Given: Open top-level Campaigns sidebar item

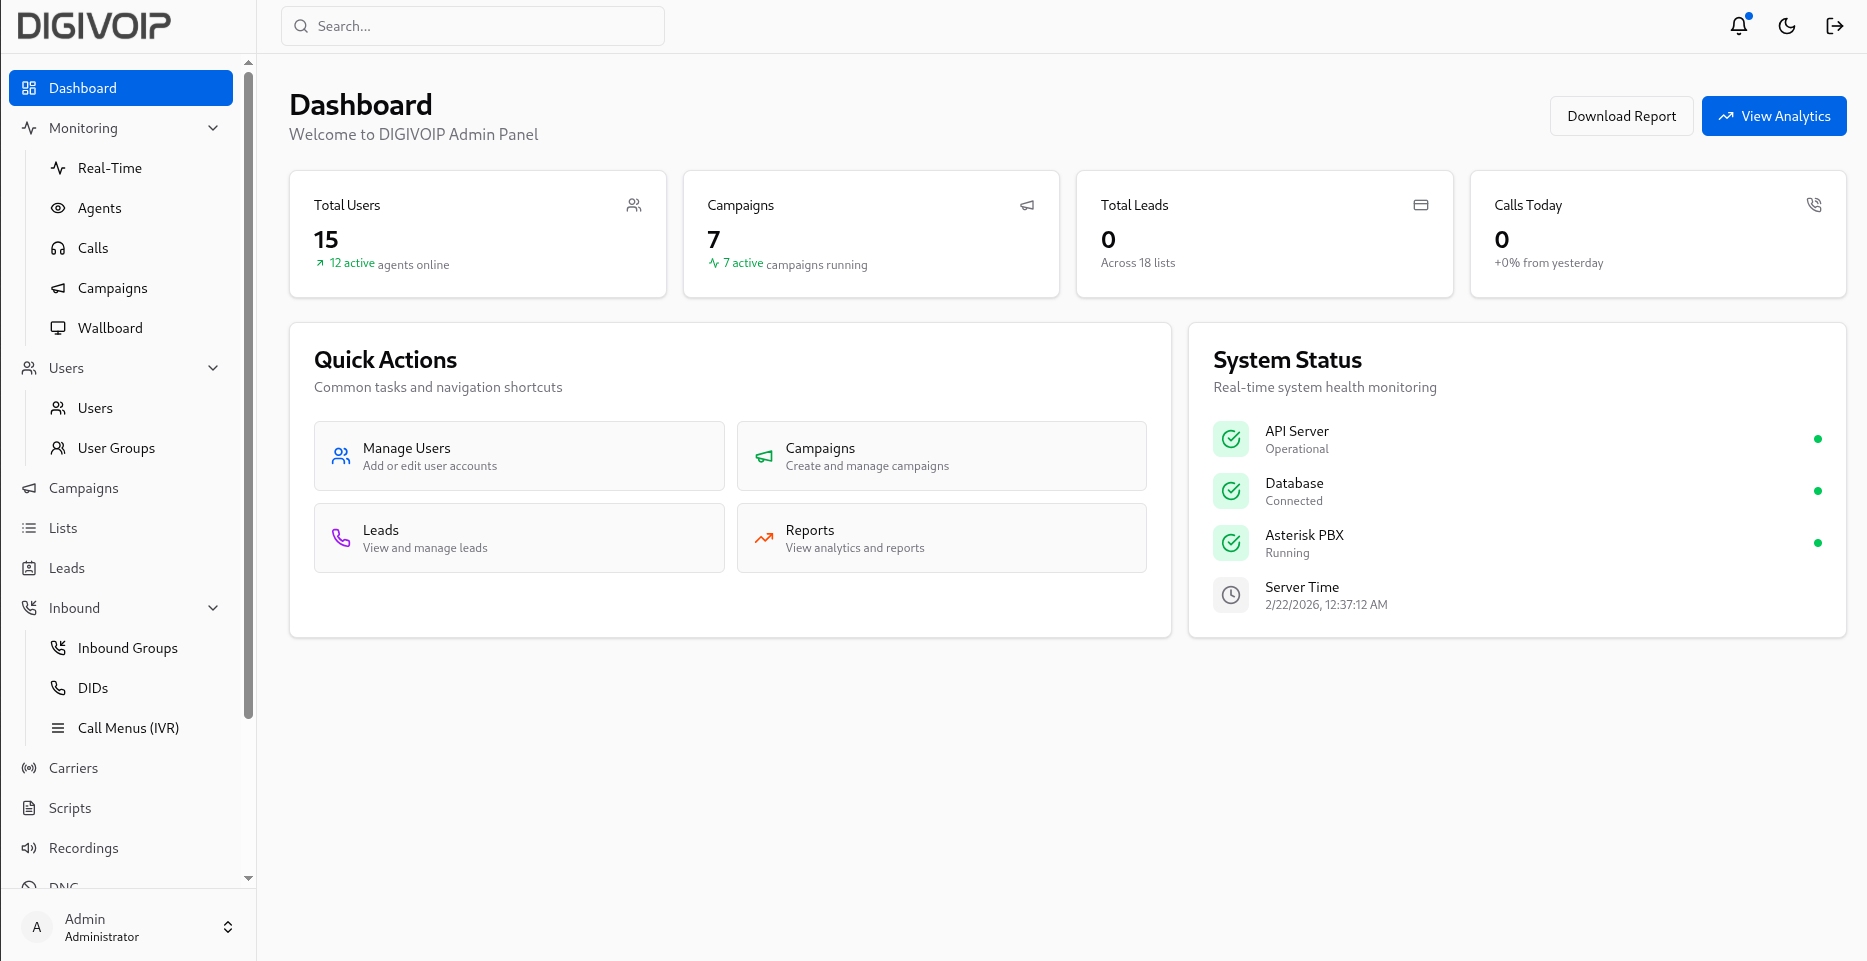Looking at the screenshot, I should pyautogui.click(x=121, y=488).
